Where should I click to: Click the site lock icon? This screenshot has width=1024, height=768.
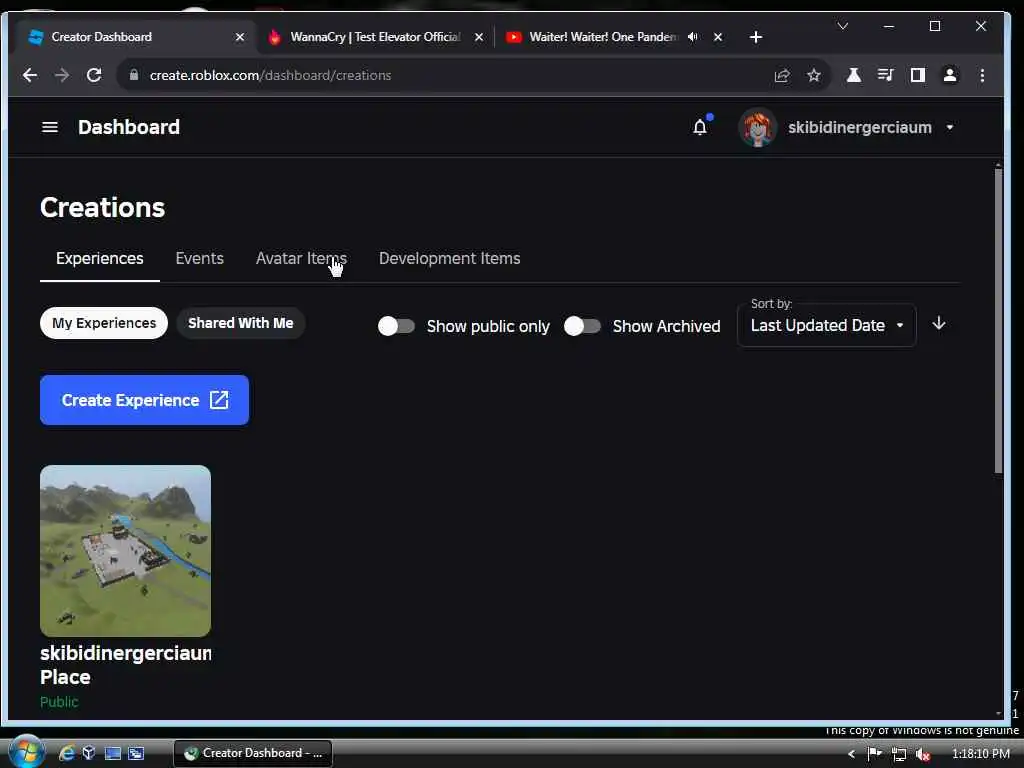click(x=134, y=75)
